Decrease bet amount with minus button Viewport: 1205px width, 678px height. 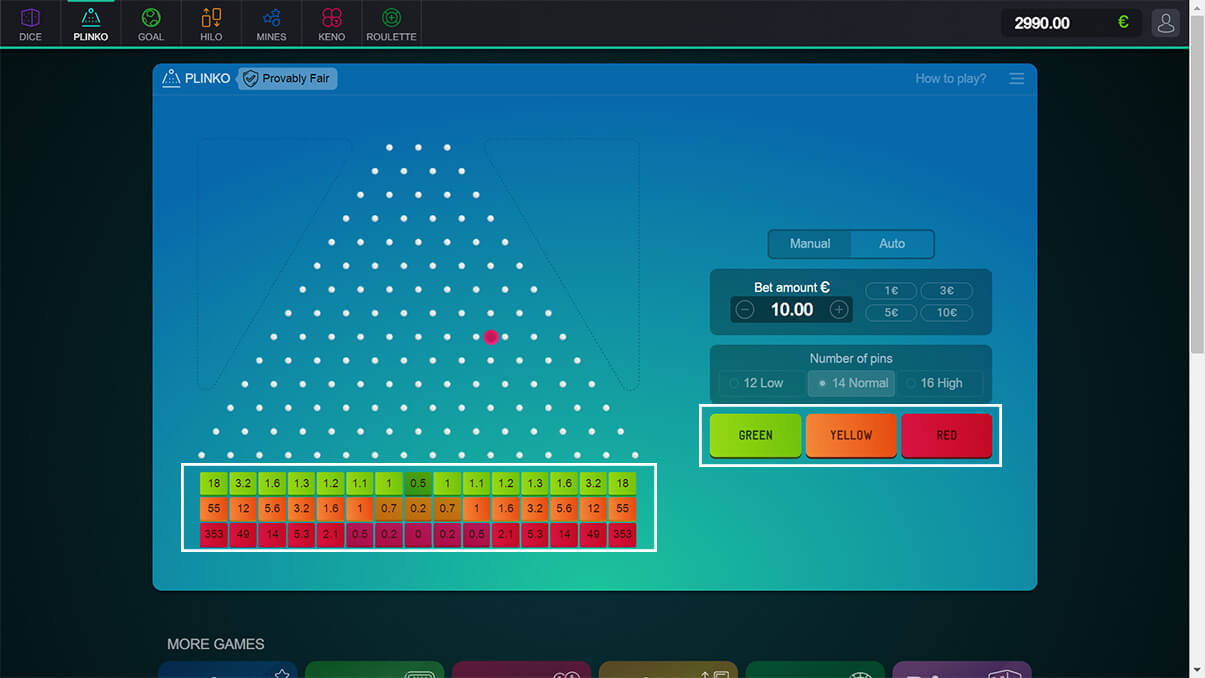click(745, 310)
